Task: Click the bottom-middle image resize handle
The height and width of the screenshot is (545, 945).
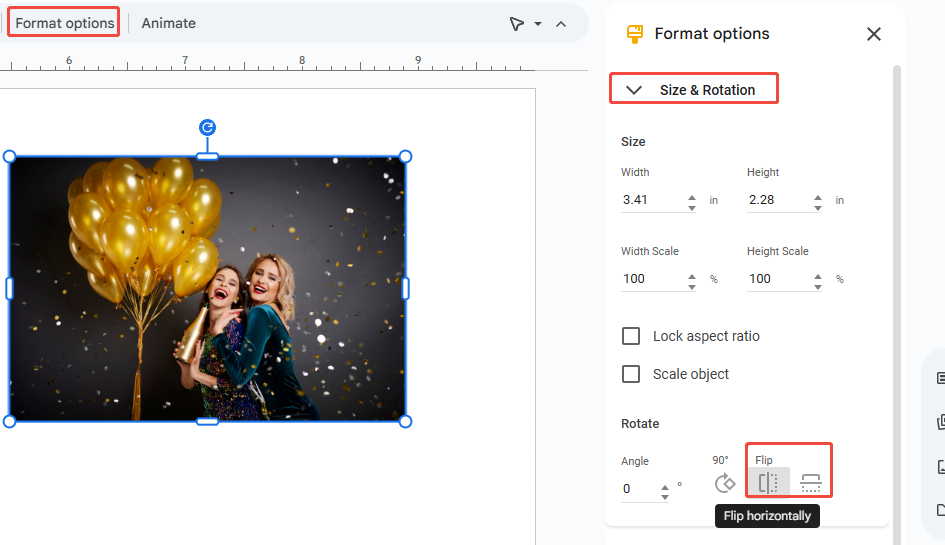Action: pyautogui.click(x=207, y=421)
